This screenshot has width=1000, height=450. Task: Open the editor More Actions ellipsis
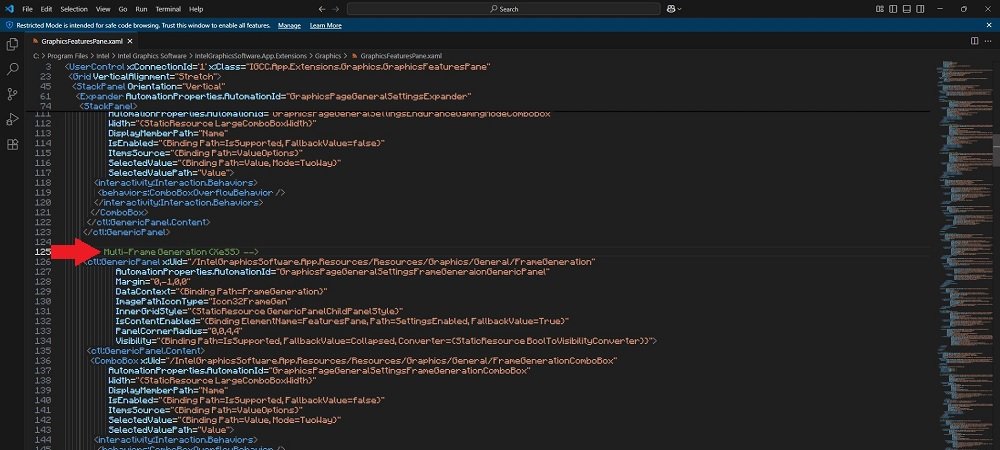[x=988, y=41]
